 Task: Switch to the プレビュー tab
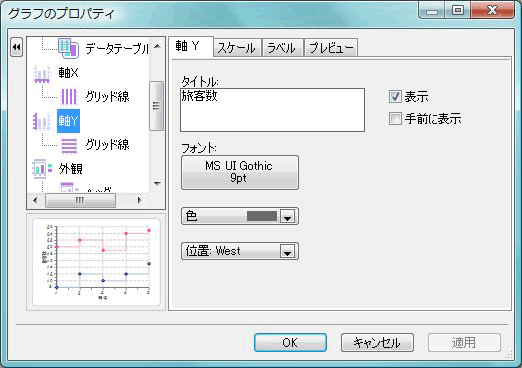click(331, 48)
